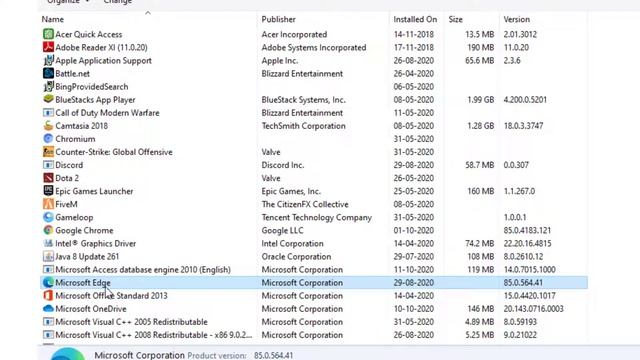This screenshot has height=360, width=640.
Task: Sort list by the Publisher column header
Action: (278, 19)
